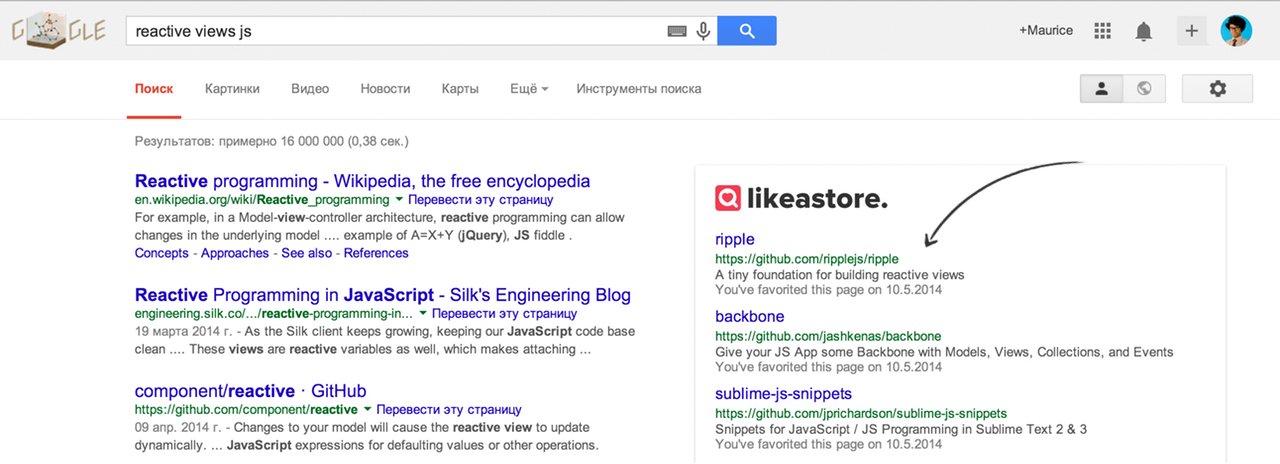Image resolution: width=1280 pixels, height=464 pixels.
Task: Open the ripple favorited link
Action: (735, 240)
